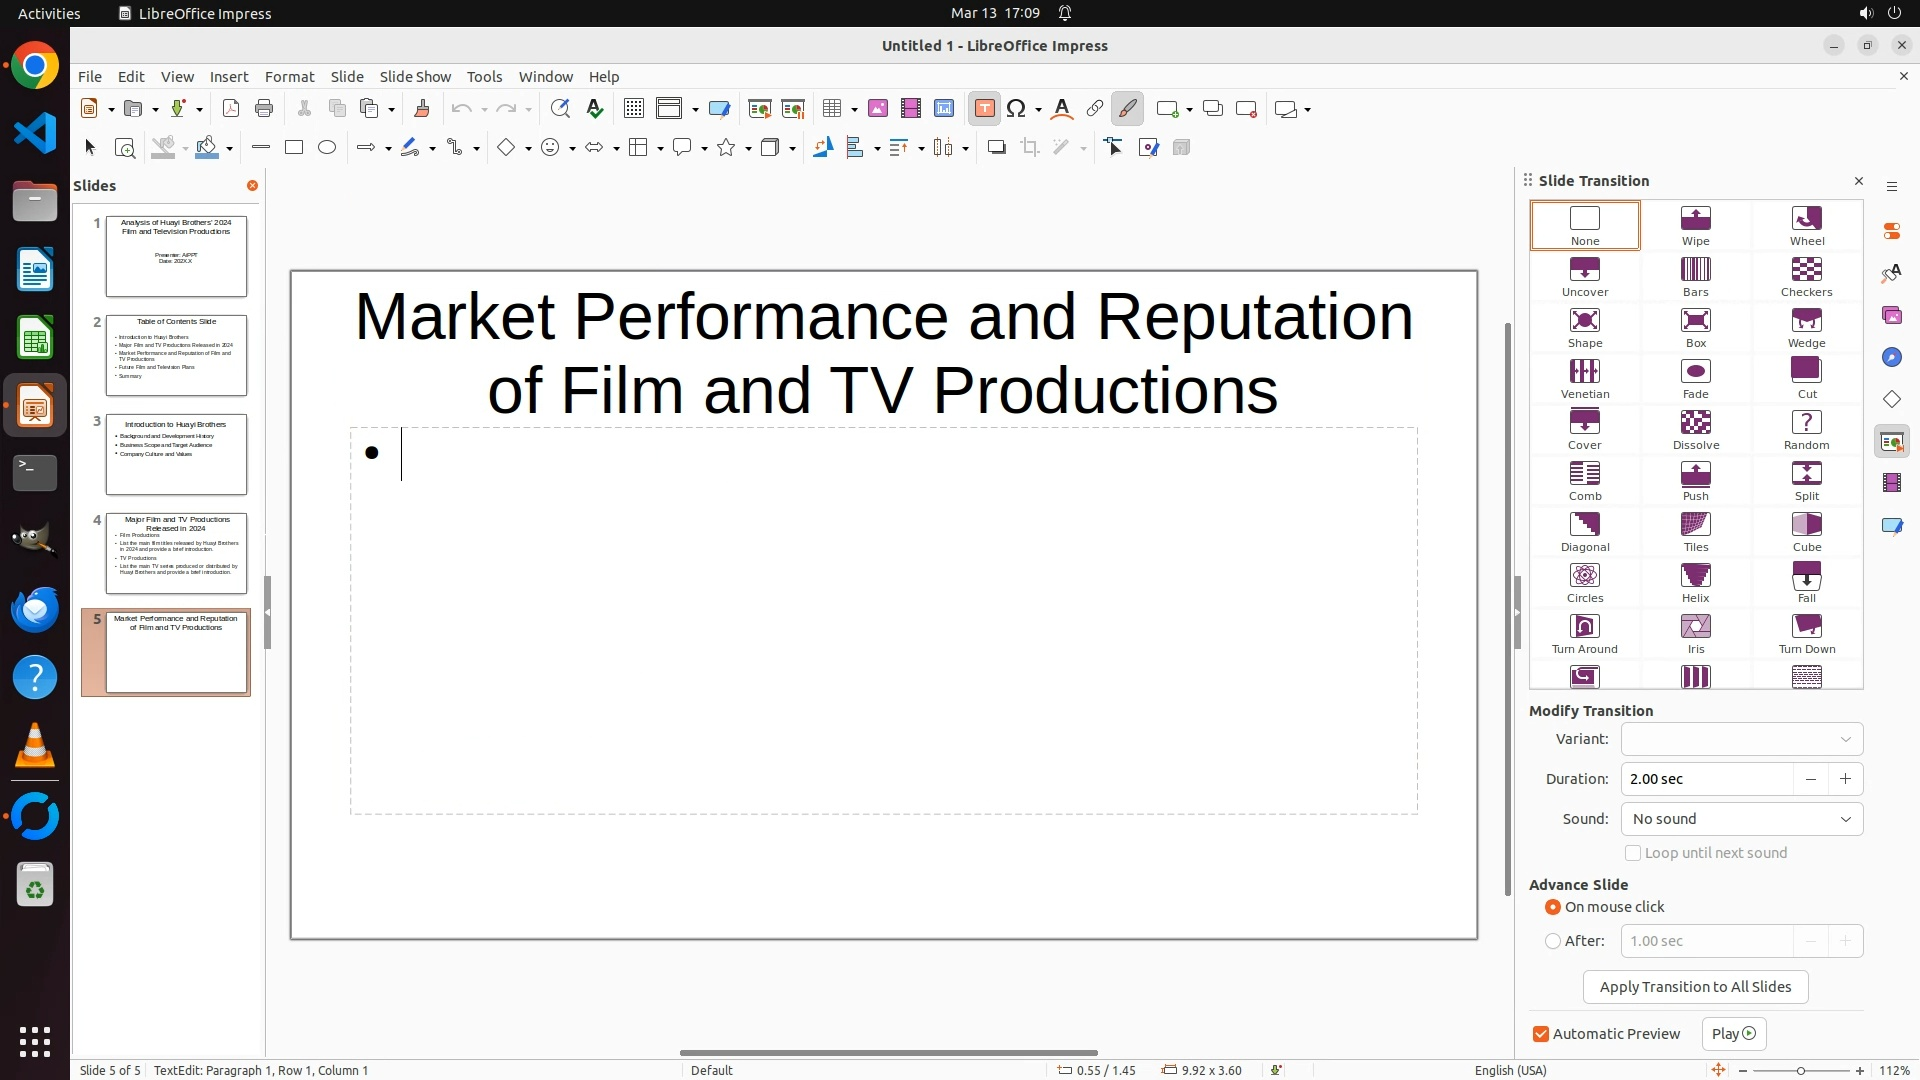
Task: Click the Insert Special Character omega icon
Action: (1016, 109)
